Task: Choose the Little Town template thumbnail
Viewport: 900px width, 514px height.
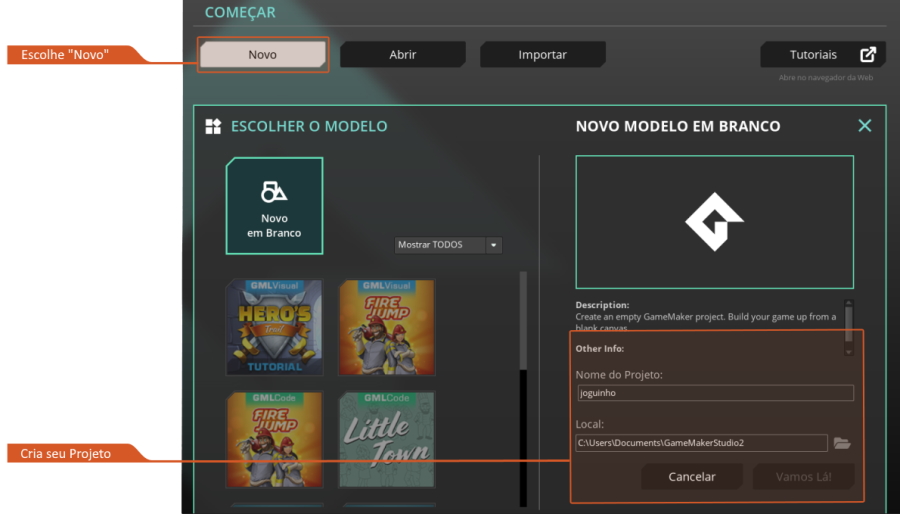Action: (x=387, y=439)
